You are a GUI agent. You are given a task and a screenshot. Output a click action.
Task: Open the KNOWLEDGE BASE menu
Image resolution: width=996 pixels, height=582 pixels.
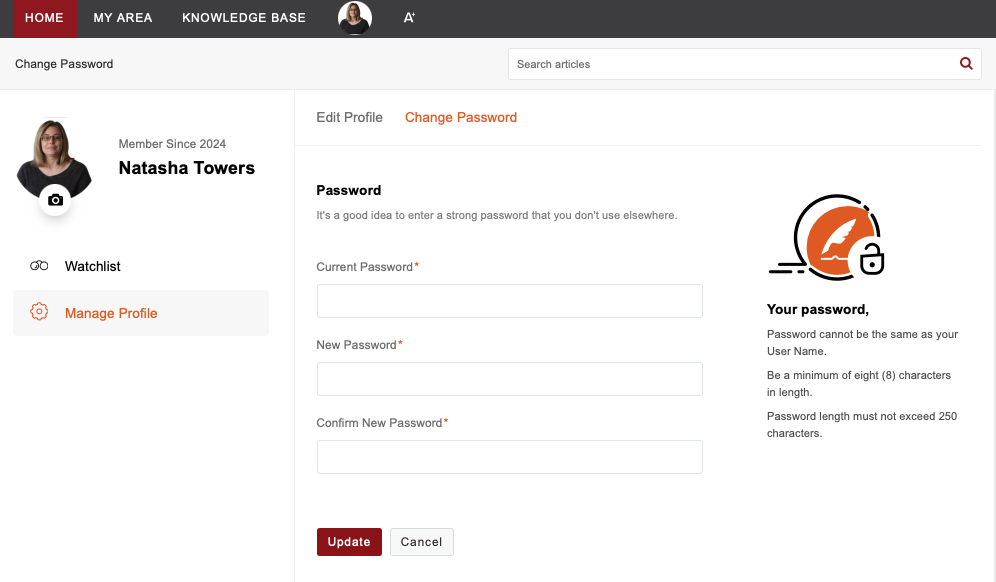point(244,18)
